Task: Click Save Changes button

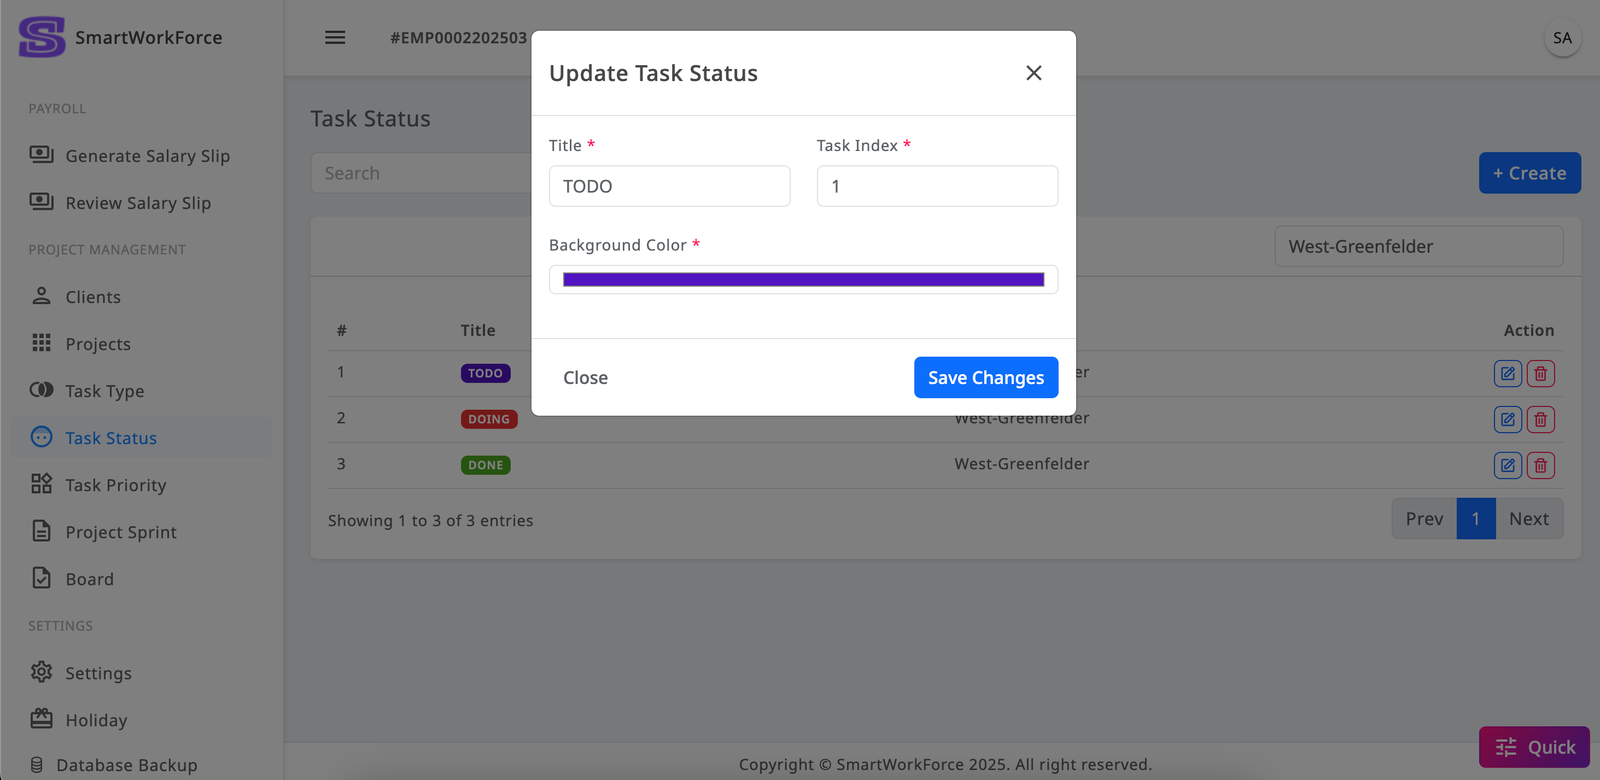Action: click(x=985, y=377)
